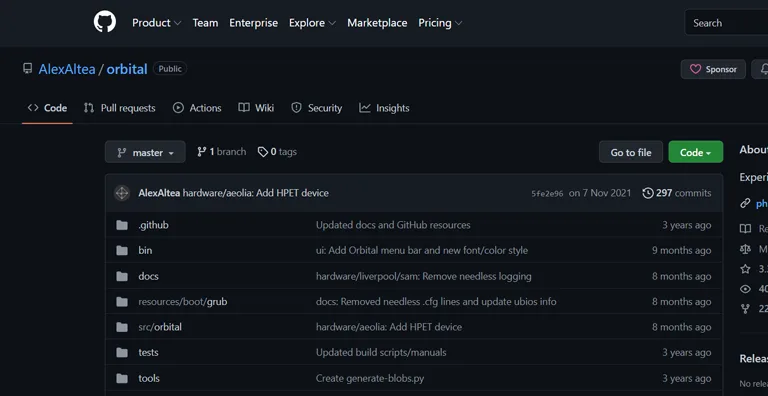Screen dimensions: 768x396
Task: Click the folder icon next to tests
Action: point(122,353)
